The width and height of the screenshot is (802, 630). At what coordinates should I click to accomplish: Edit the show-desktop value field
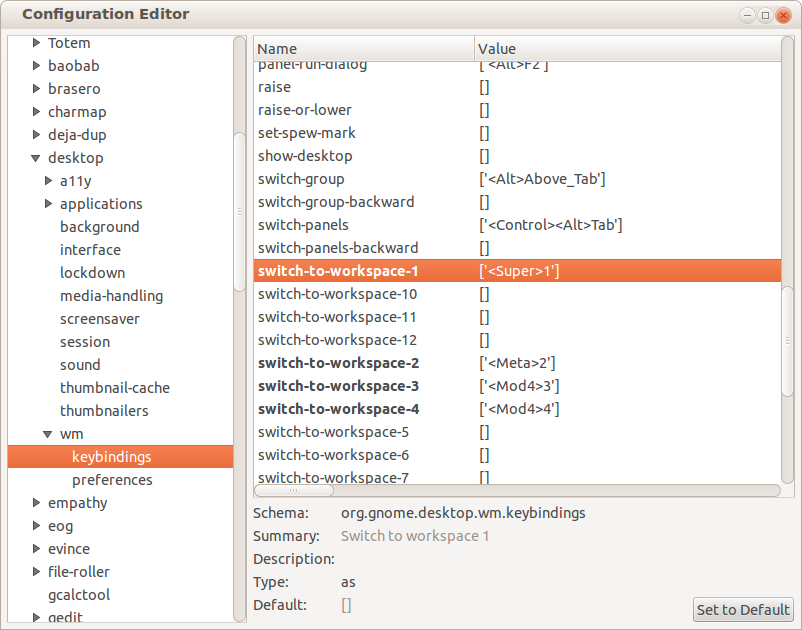pos(484,156)
